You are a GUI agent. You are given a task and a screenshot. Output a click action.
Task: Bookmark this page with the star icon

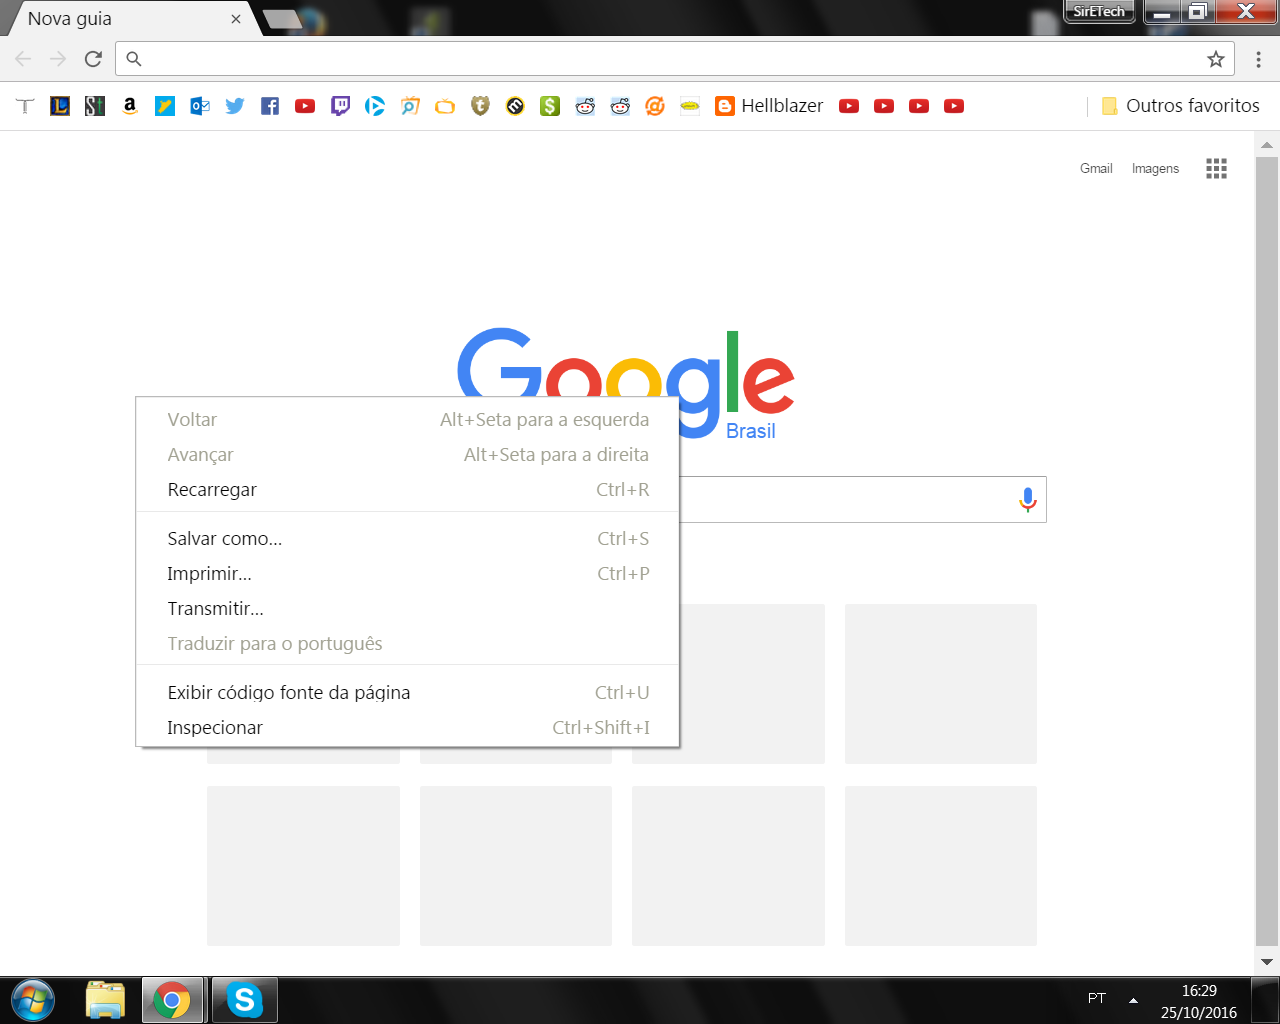coord(1216,59)
